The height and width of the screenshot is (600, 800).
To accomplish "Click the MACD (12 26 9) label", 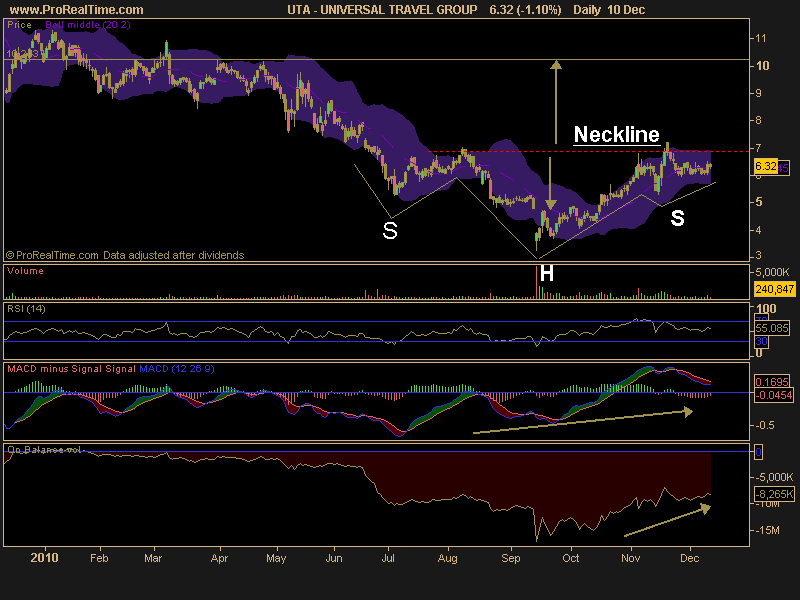I will (177, 368).
